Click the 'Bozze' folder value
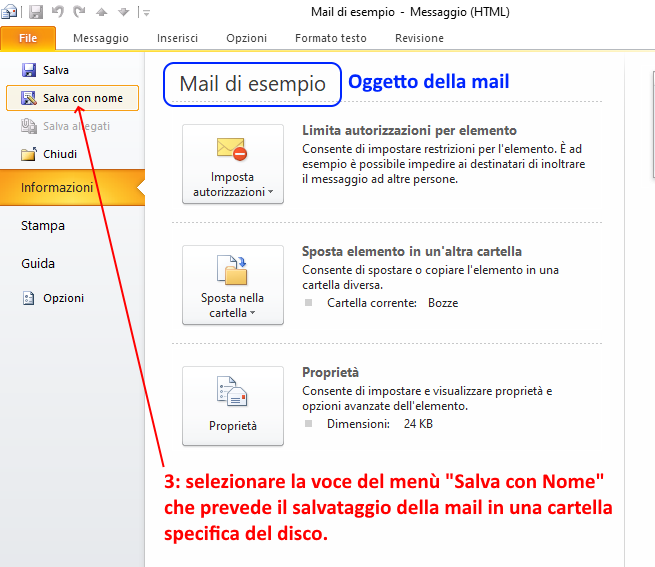Image resolution: width=655 pixels, height=567 pixels. tap(443, 303)
